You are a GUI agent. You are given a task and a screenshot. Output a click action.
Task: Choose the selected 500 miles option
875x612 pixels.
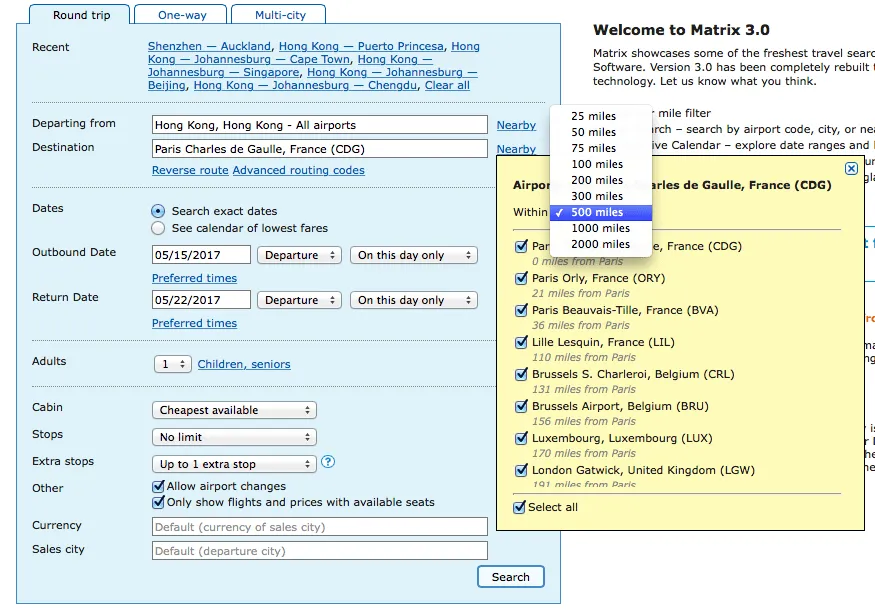tap(600, 213)
